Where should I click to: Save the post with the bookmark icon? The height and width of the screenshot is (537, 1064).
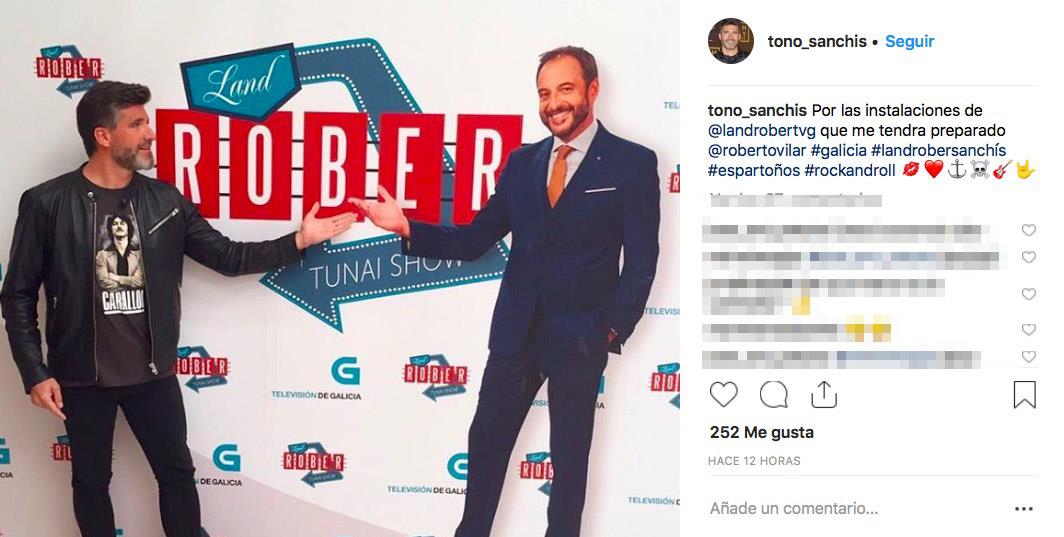pos(1025,394)
